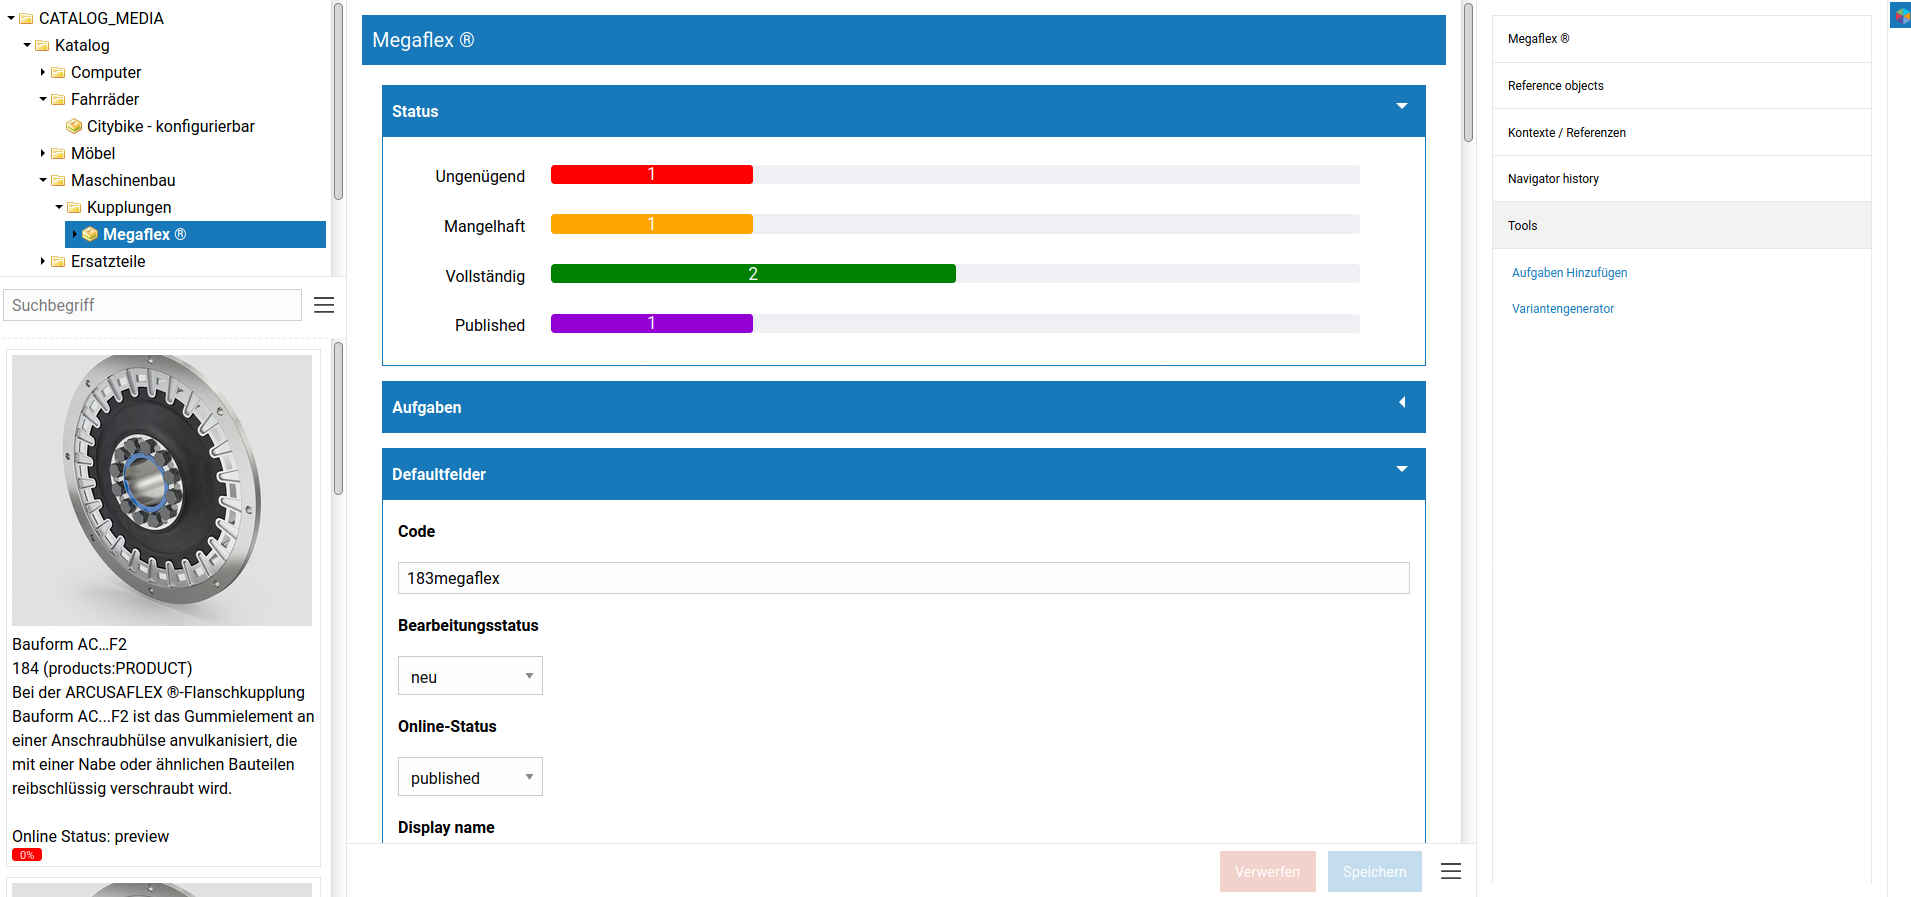Screen dimensions: 1911x897
Task: Open the bottom actions hamburger menu
Action: pos(1451,871)
